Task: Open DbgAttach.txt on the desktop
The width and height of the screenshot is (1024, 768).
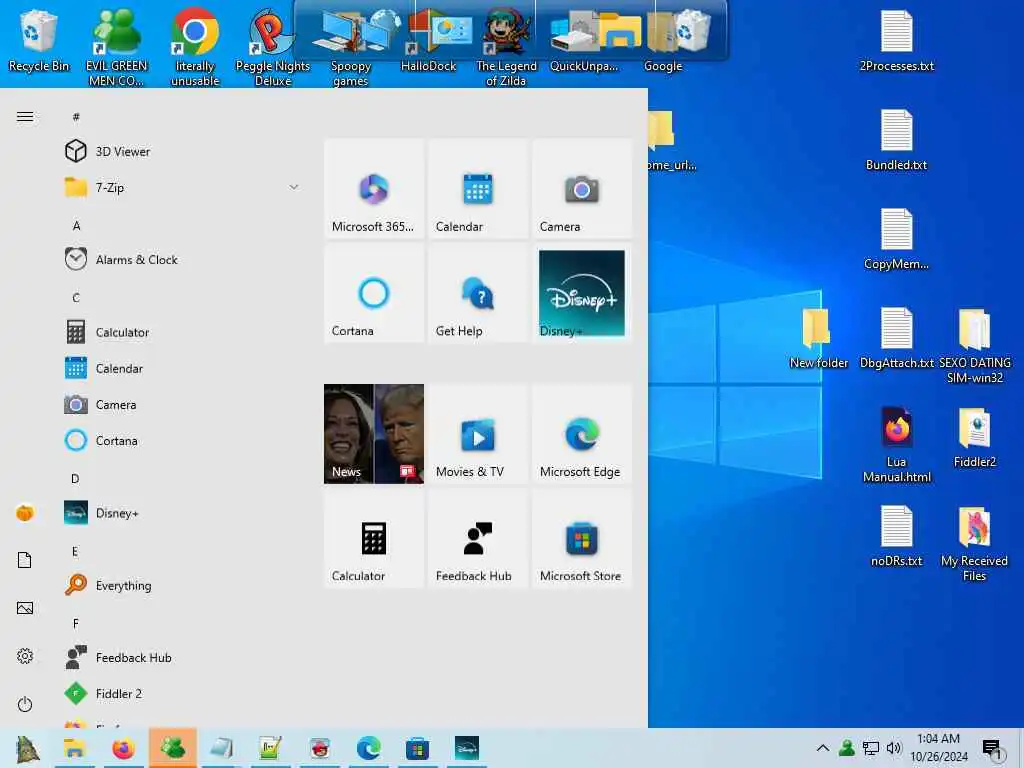Action: [897, 338]
